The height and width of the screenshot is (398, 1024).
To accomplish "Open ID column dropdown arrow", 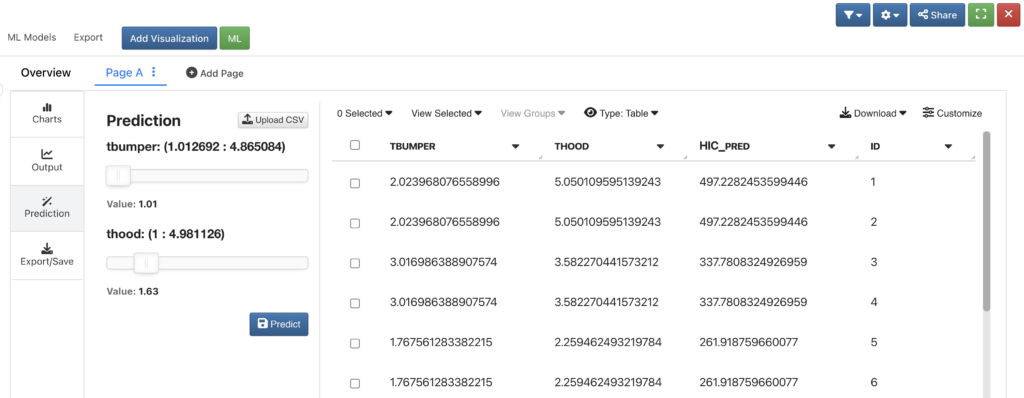I will pos(948,146).
